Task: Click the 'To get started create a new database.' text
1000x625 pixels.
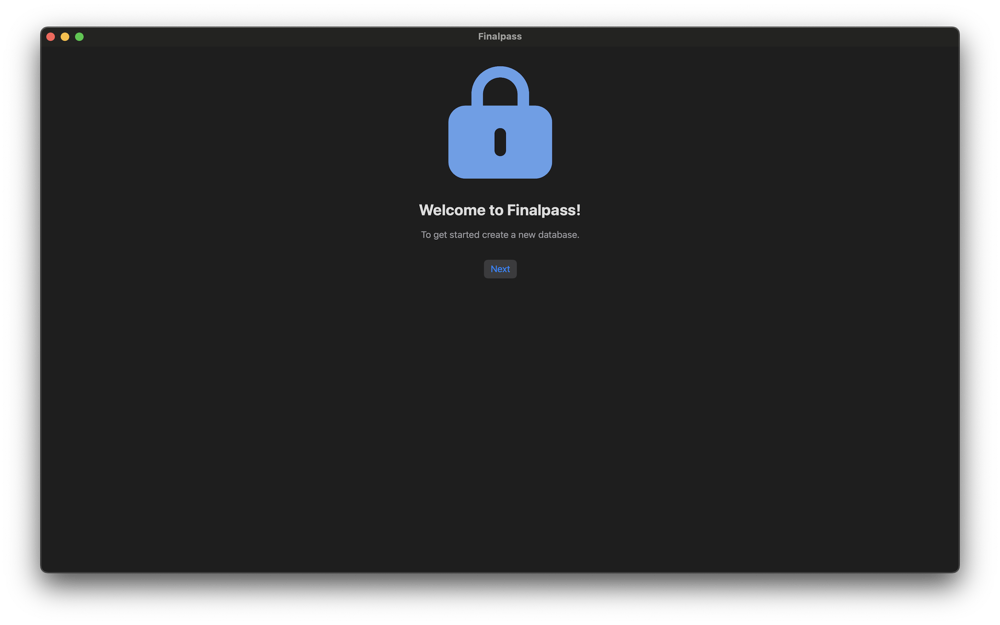Action: click(x=500, y=235)
